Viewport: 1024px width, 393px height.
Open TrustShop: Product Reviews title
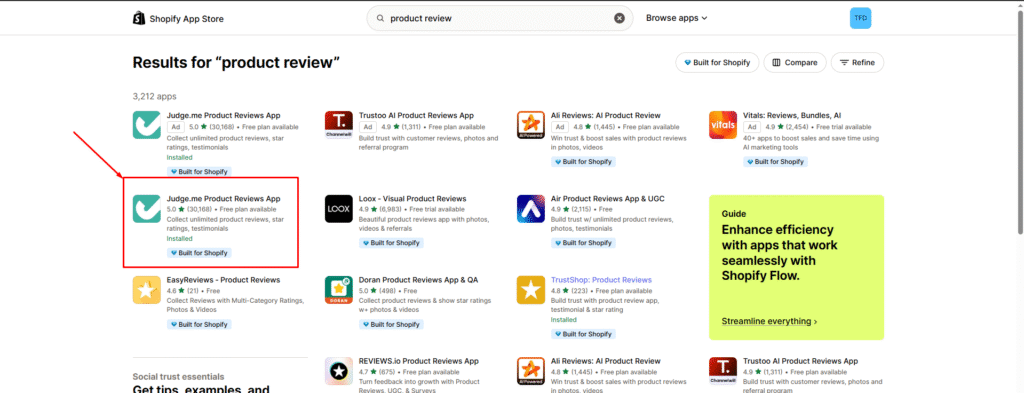click(601, 280)
